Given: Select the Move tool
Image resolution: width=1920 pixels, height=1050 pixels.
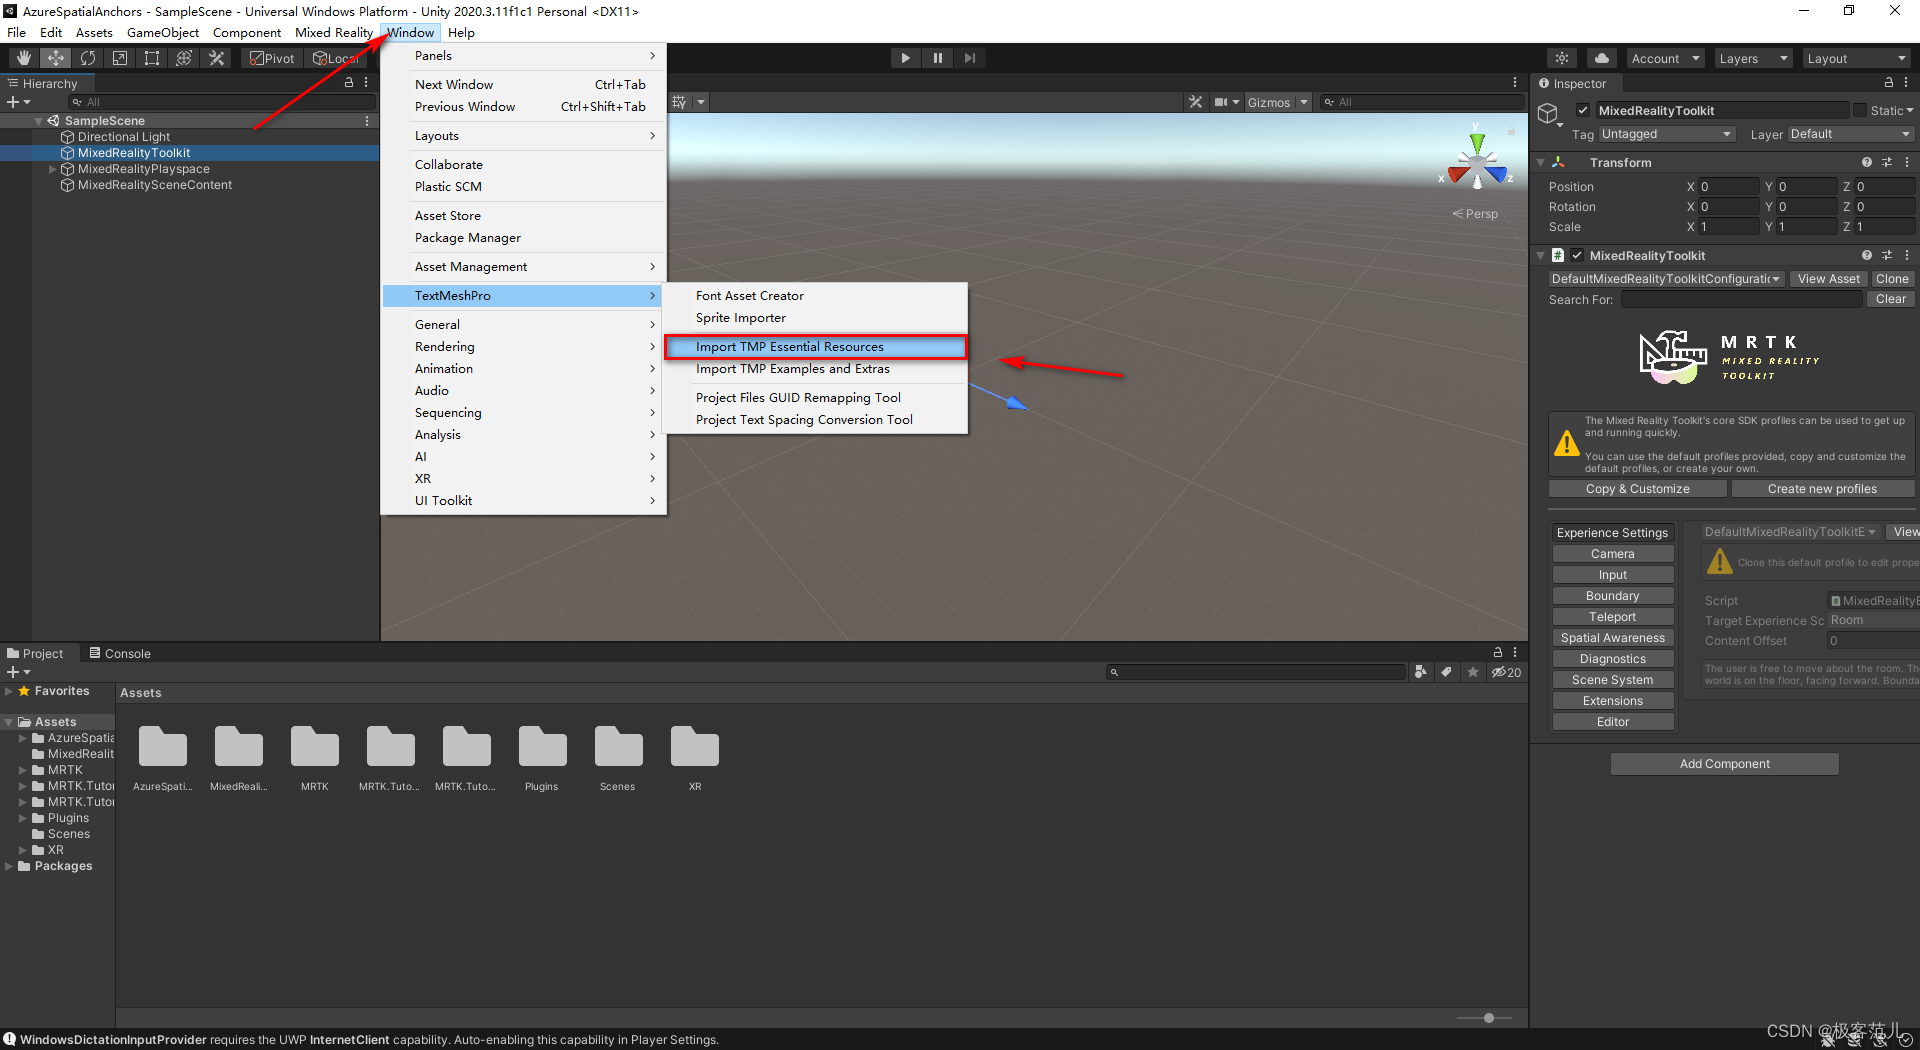Looking at the screenshot, I should pyautogui.click(x=56, y=58).
